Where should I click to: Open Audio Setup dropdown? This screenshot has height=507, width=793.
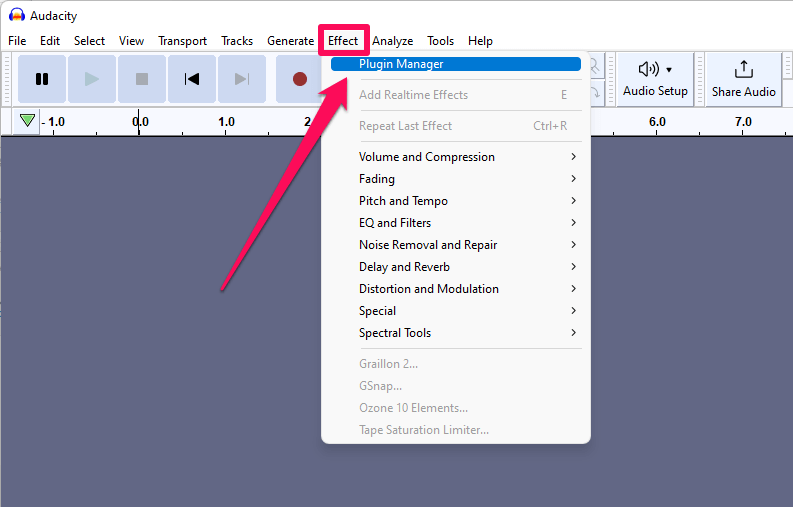(x=655, y=79)
